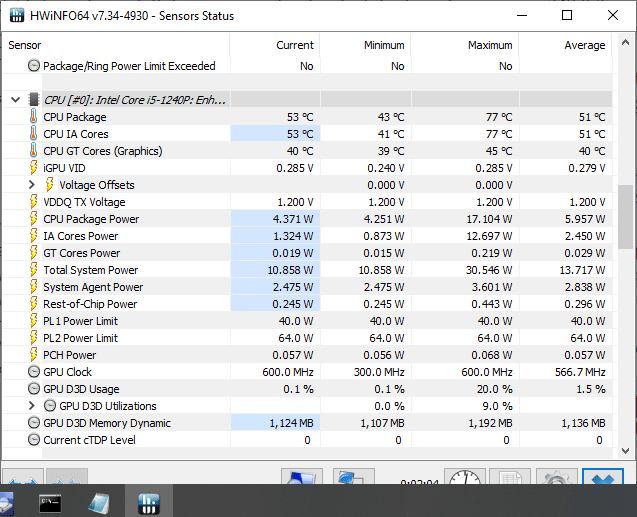637x517 pixels.
Task: Click CPU GT Cores maximum 45 °C
Action: 499,151
